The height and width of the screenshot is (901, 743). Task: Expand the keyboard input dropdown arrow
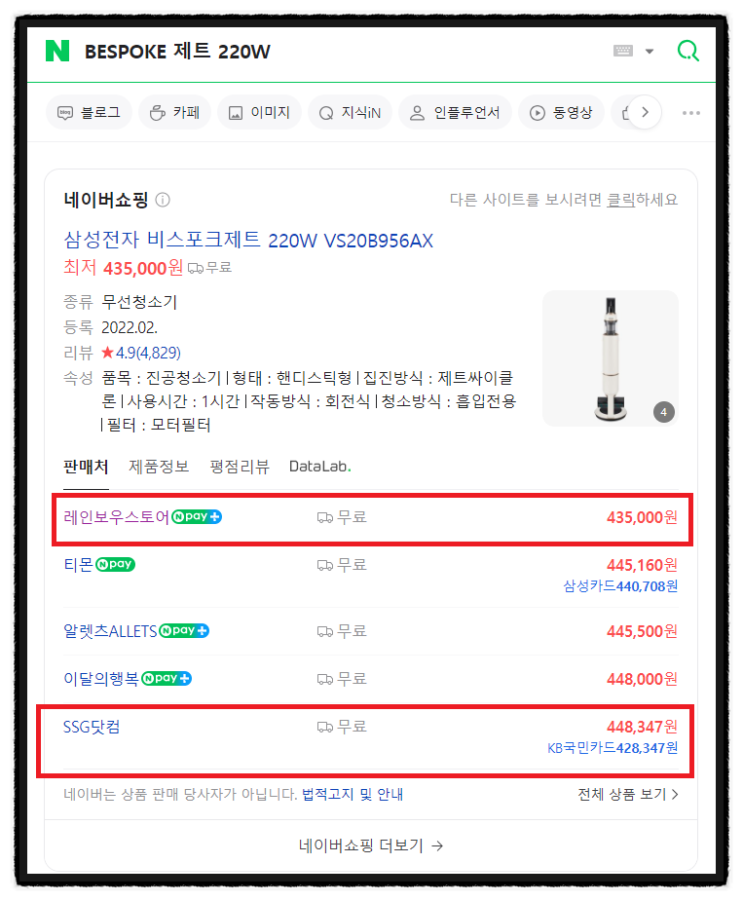pos(649,51)
